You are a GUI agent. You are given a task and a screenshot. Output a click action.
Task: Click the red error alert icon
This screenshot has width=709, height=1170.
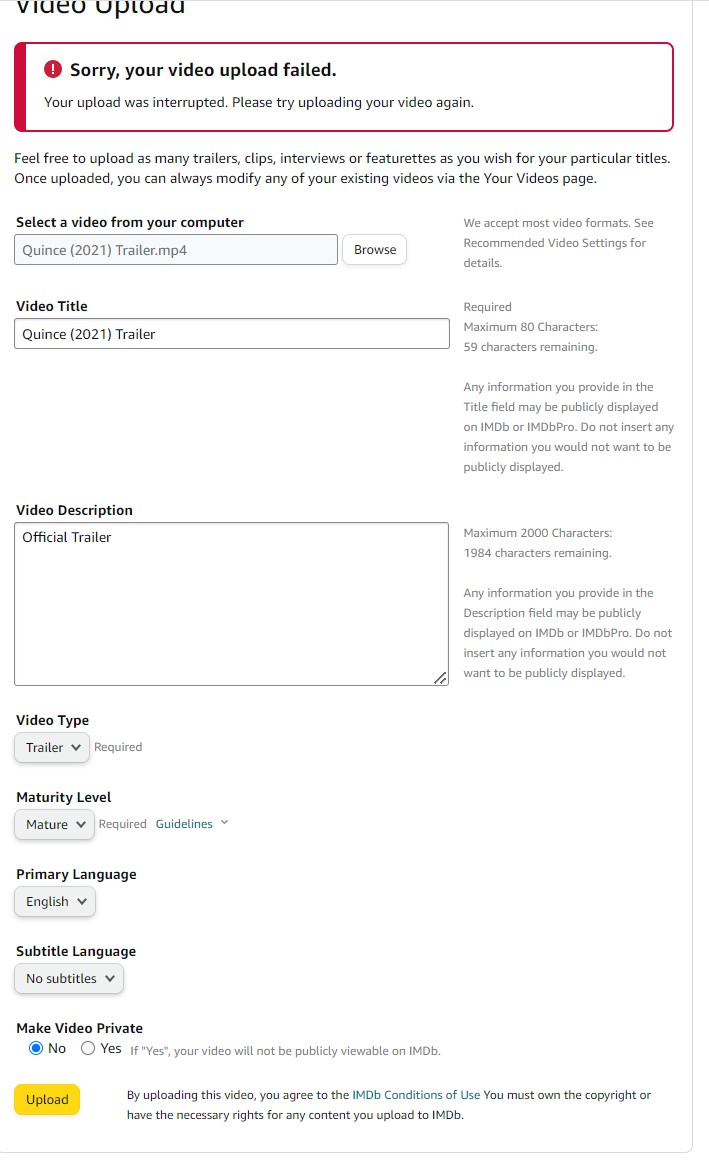click(54, 69)
